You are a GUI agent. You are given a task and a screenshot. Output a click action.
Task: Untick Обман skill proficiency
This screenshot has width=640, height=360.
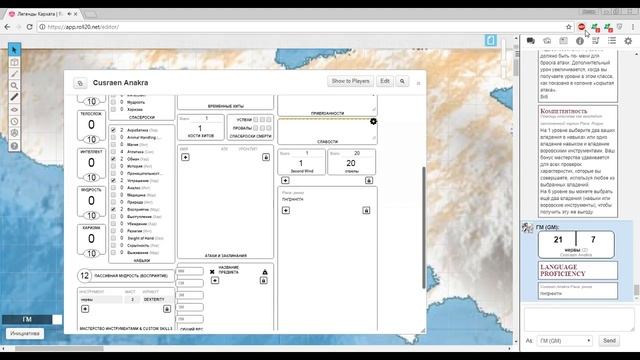(x=113, y=159)
